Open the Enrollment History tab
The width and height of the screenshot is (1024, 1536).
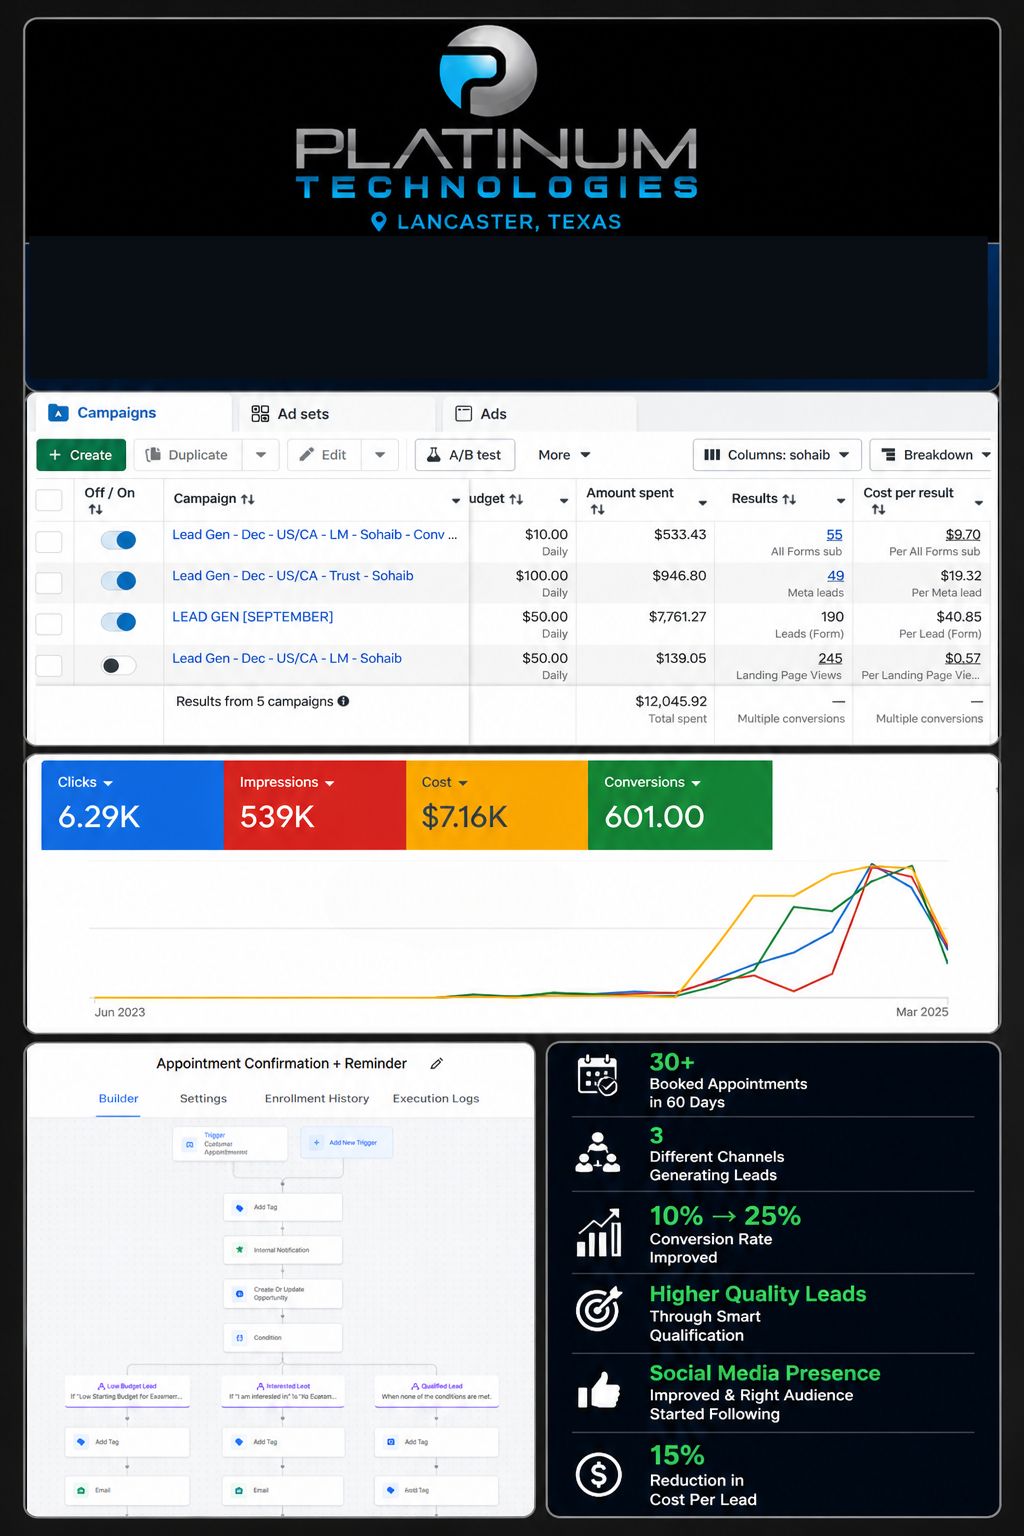(x=317, y=1098)
